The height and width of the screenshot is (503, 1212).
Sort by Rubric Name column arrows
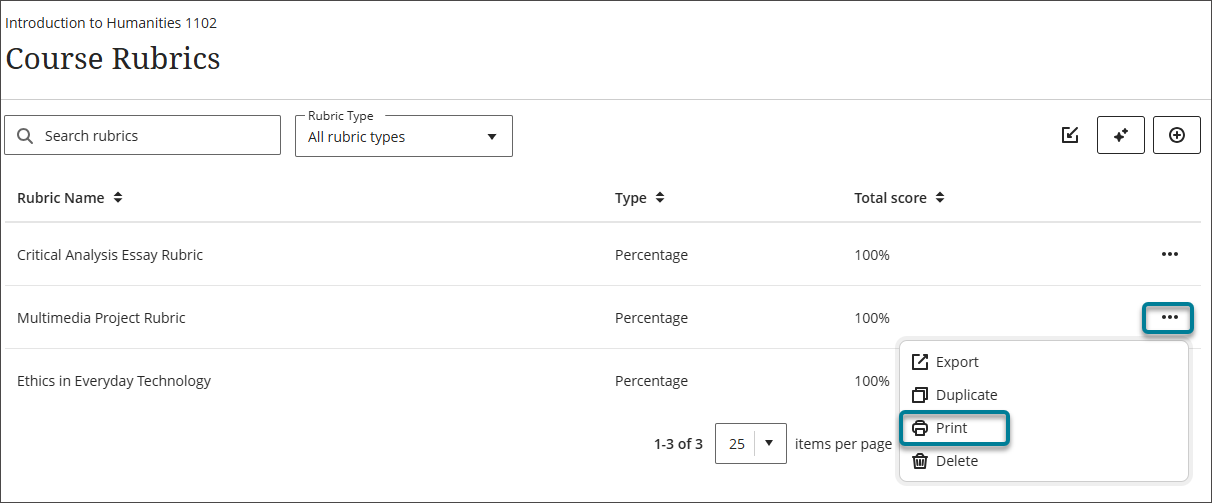pos(118,198)
